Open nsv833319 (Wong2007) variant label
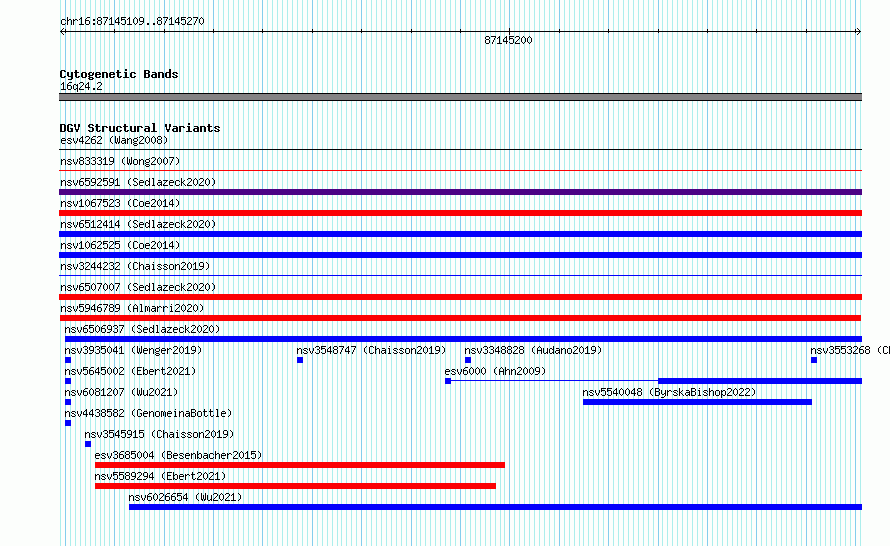 (x=120, y=161)
